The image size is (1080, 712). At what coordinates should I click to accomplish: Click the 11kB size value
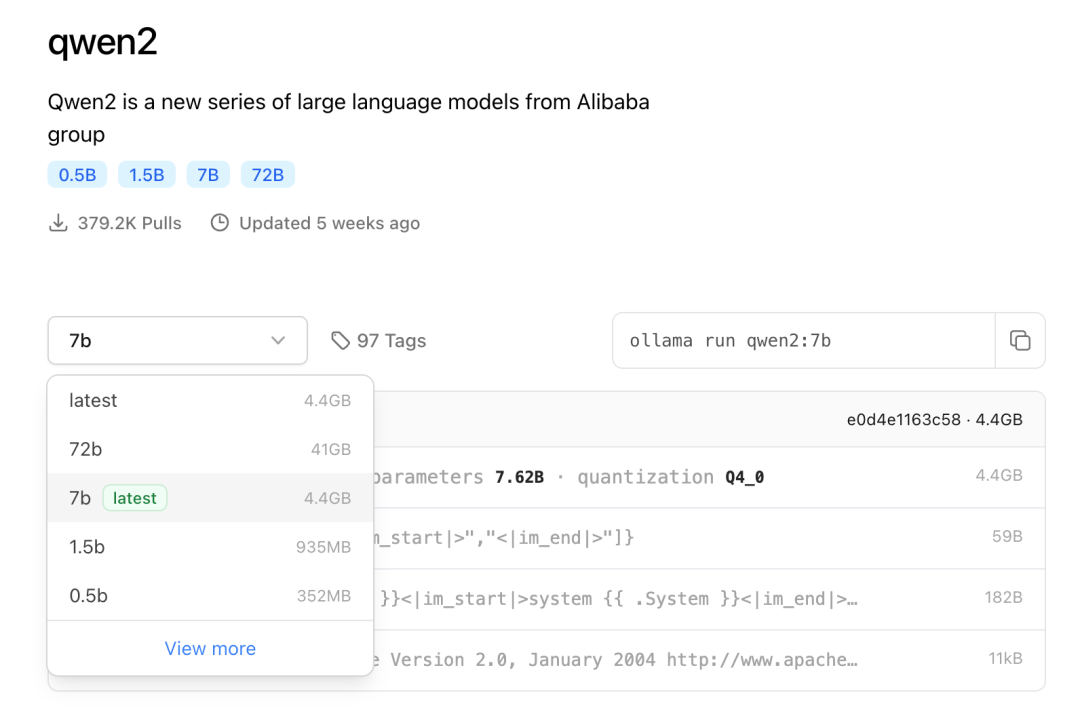1006,658
